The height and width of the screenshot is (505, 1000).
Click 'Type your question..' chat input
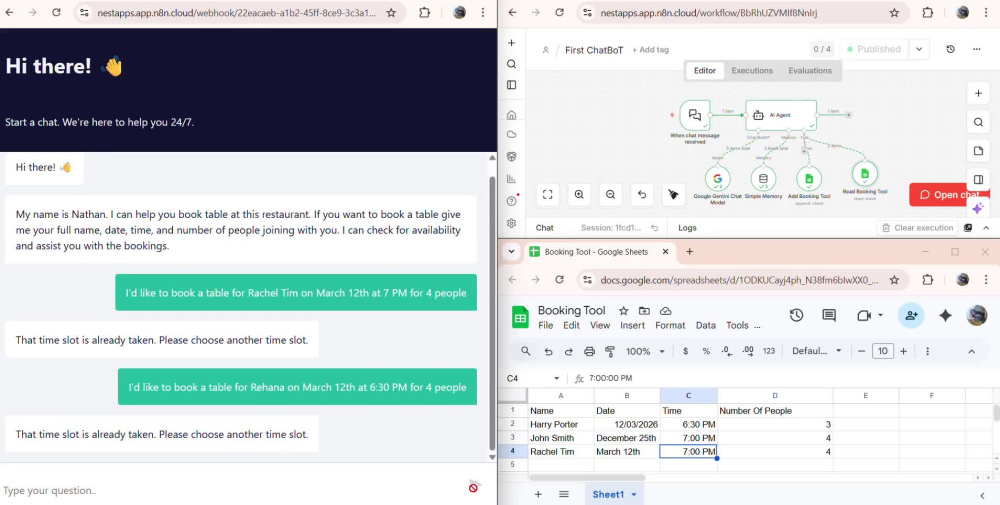(x=230, y=490)
